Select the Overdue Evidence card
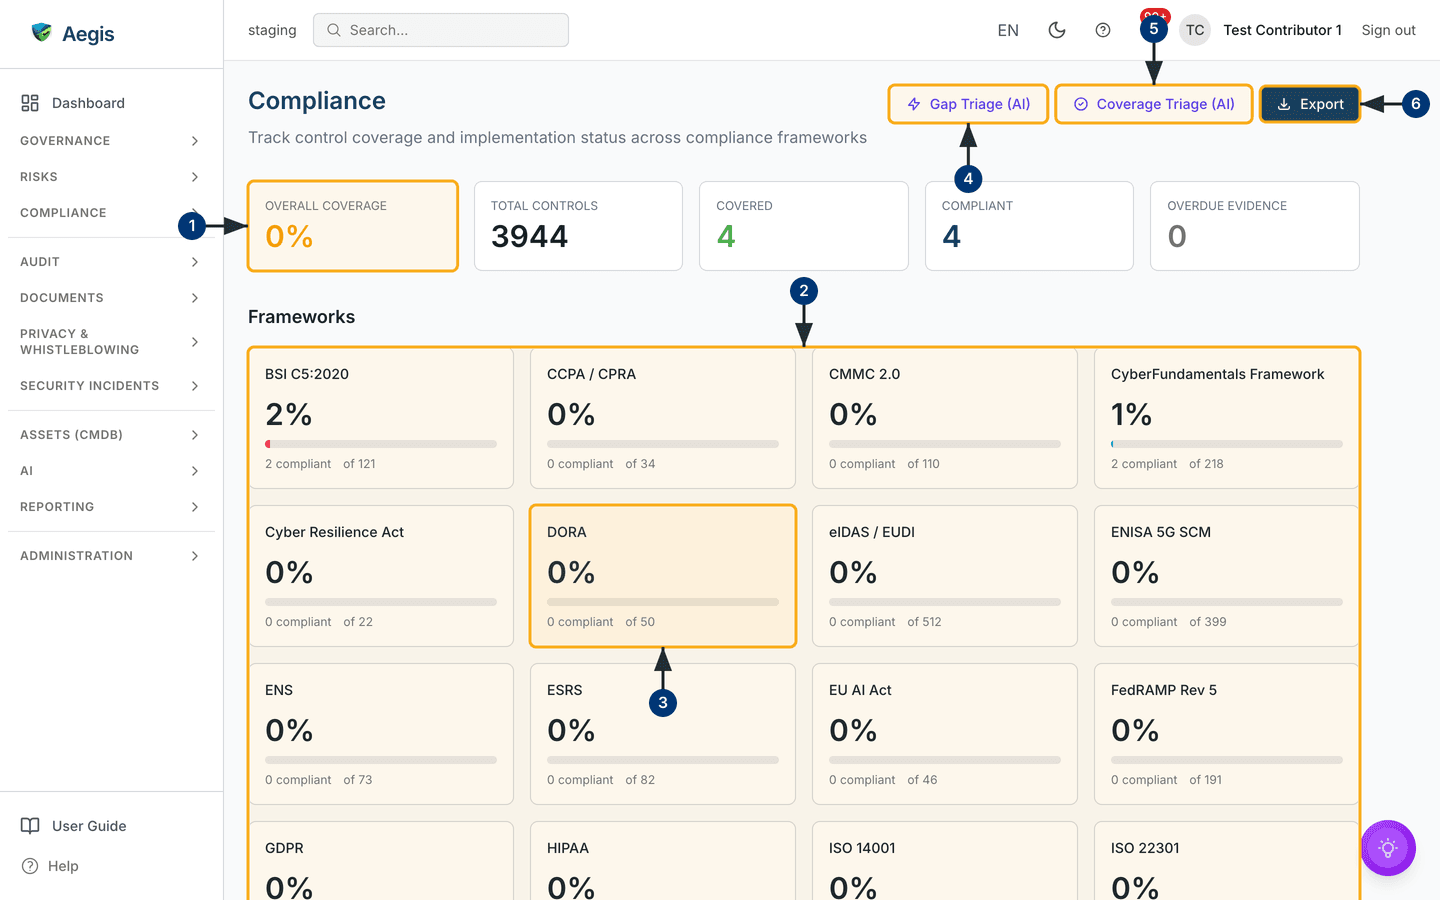1440x900 pixels. (1255, 226)
